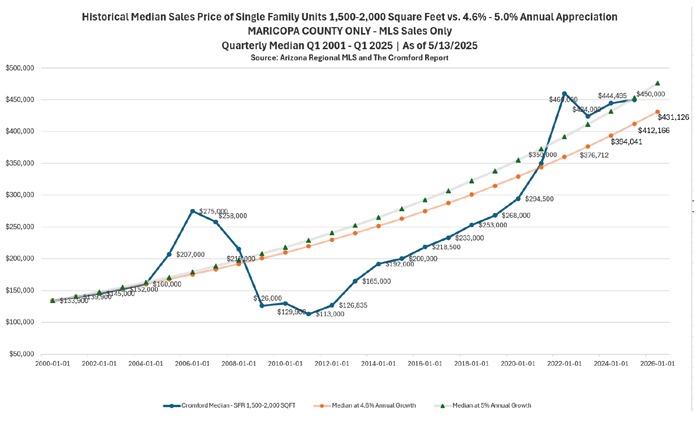Screen dimensions: 700x430
Task: Click the $450,000 final blue data point
Action: coord(634,99)
